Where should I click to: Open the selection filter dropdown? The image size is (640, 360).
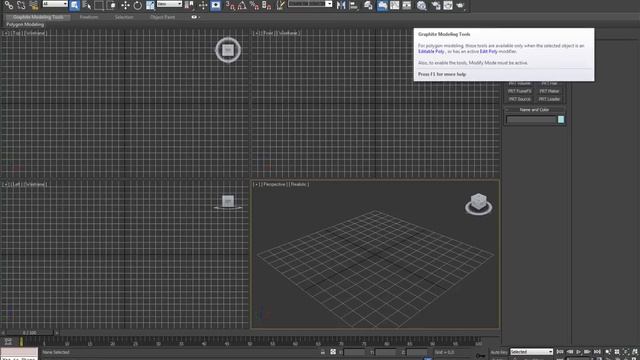click(55, 4)
